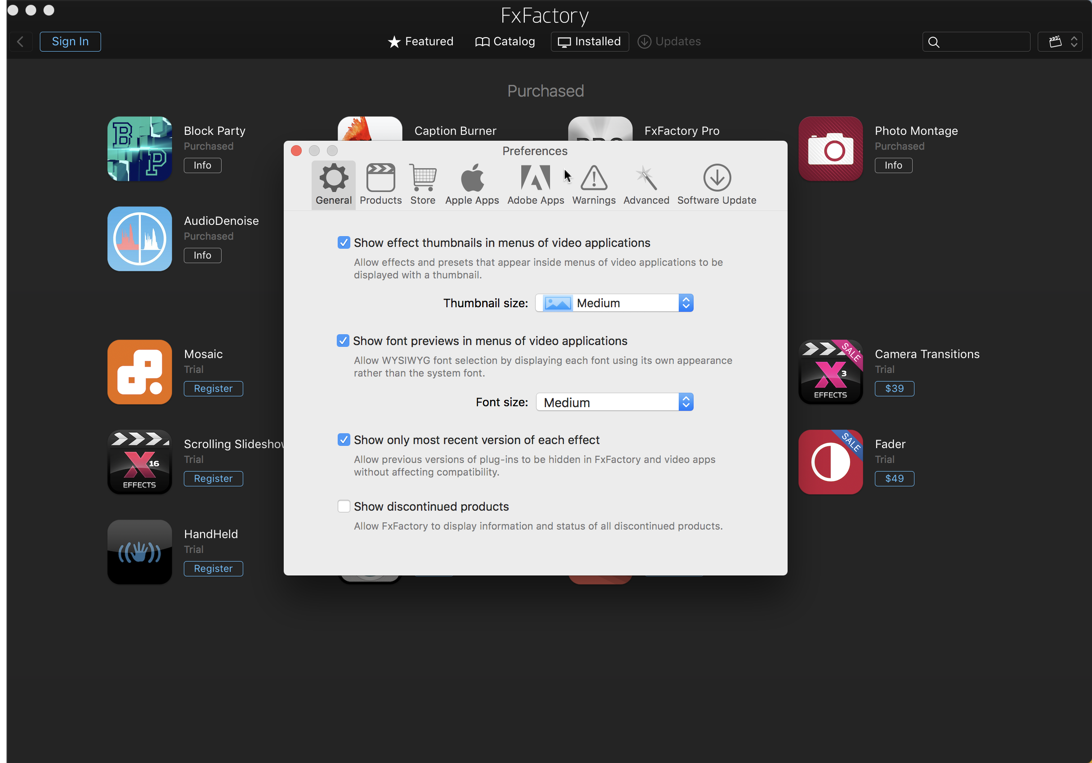The width and height of the screenshot is (1092, 763).
Task: Click the AudioDenoise app icon
Action: click(140, 239)
